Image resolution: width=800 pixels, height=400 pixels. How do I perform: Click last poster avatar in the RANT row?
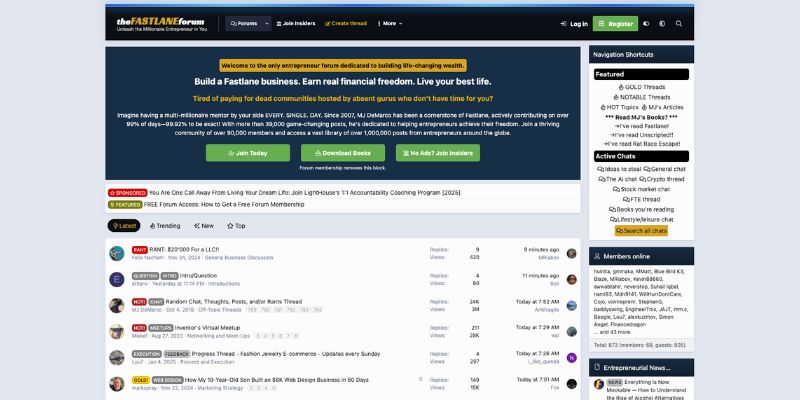571,254
